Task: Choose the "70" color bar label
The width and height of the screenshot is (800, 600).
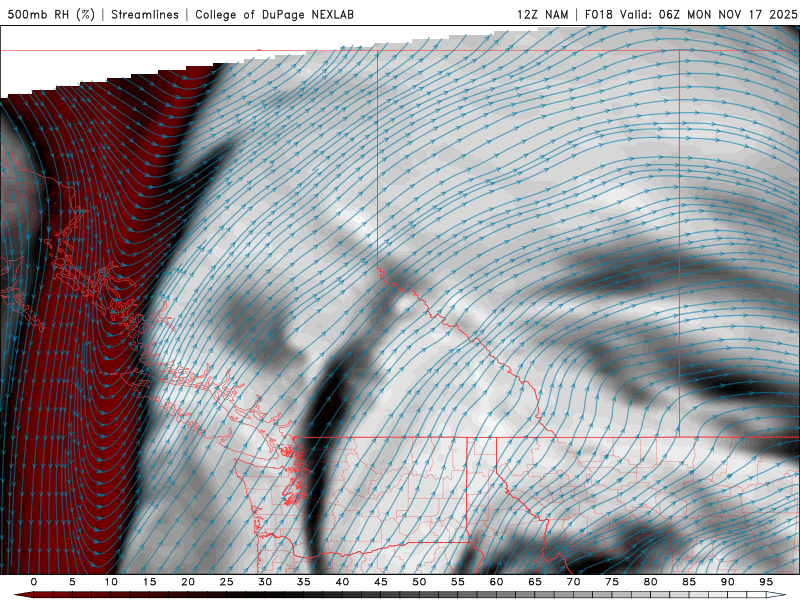Action: [x=573, y=582]
